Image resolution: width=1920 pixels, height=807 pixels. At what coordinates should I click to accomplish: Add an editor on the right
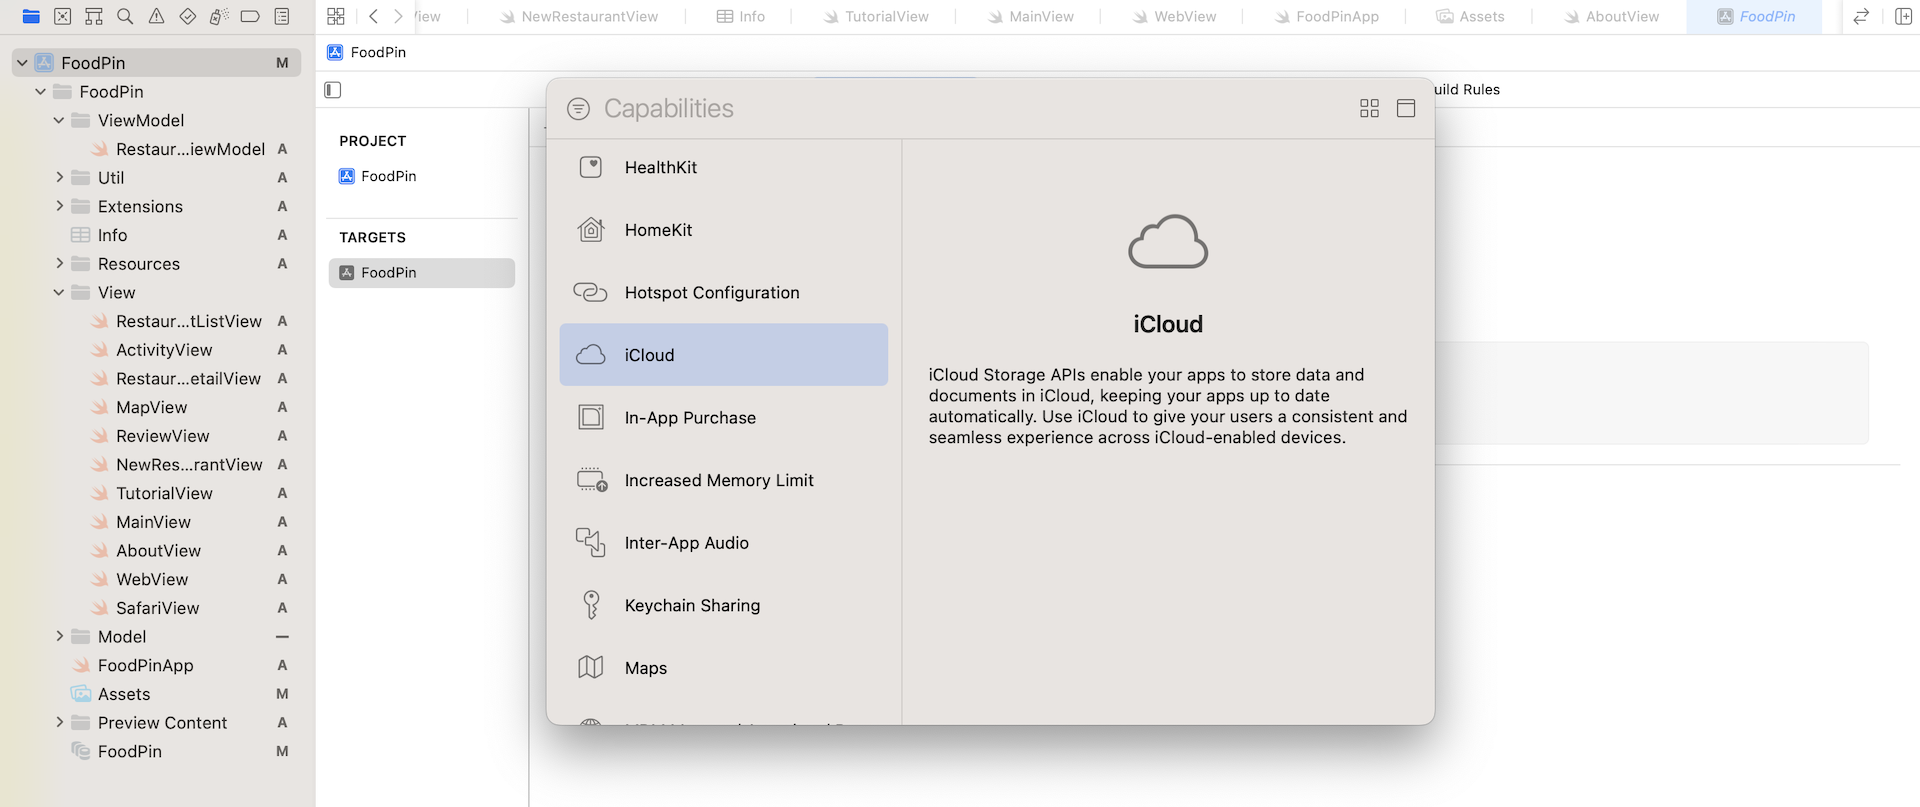(1904, 16)
